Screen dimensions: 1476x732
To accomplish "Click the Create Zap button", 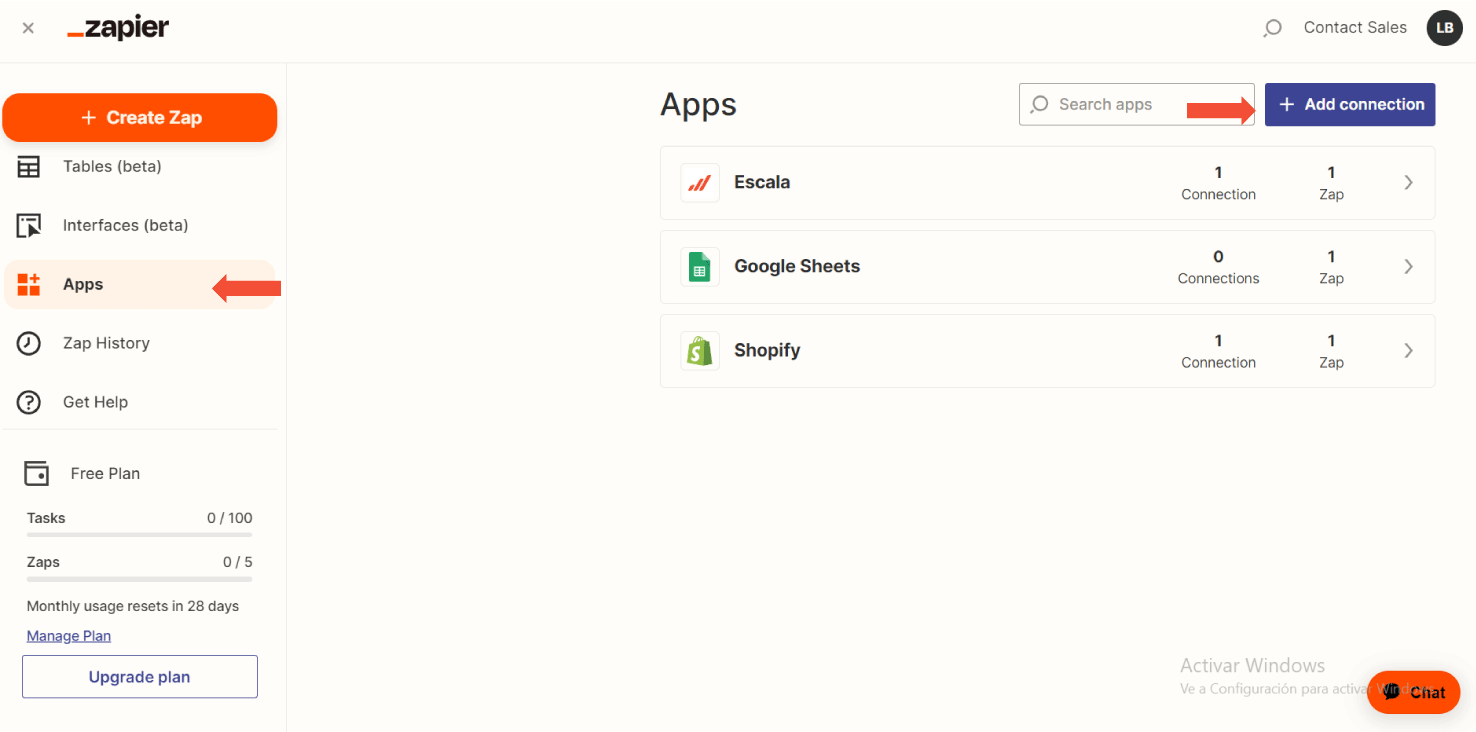I will (x=140, y=118).
